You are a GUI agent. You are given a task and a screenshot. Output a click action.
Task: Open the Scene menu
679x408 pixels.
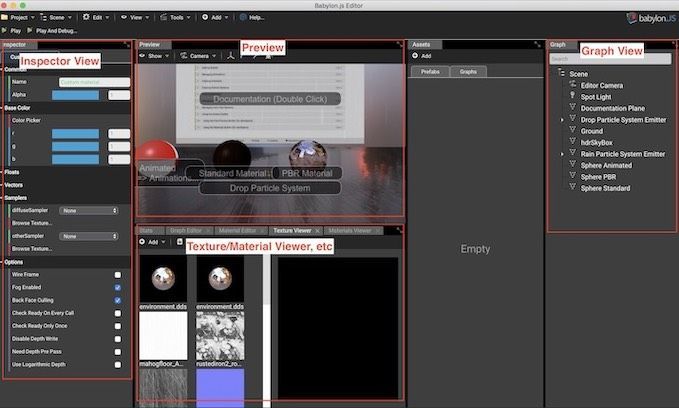[x=56, y=17]
